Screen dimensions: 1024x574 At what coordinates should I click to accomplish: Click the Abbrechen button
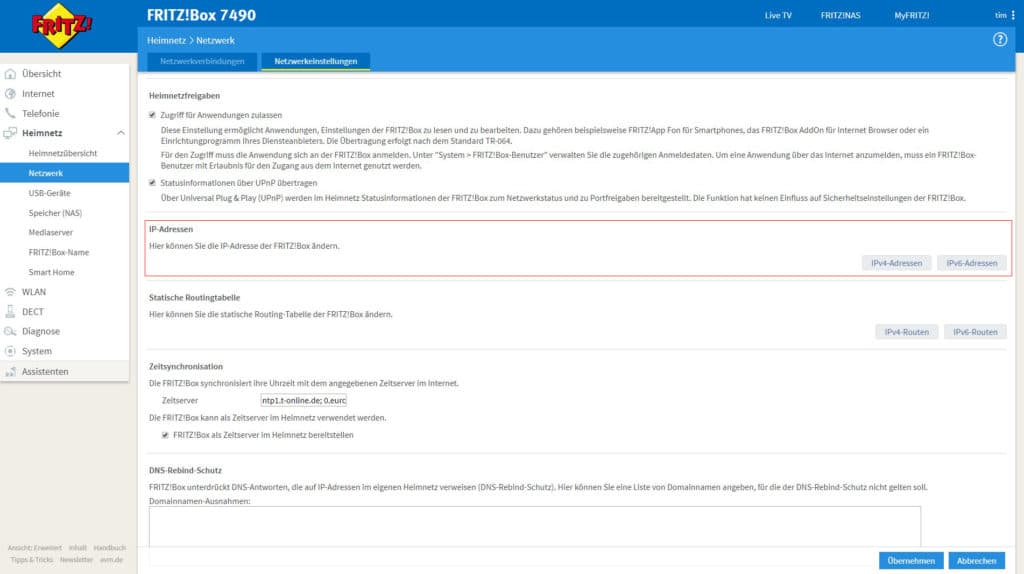tap(976, 560)
